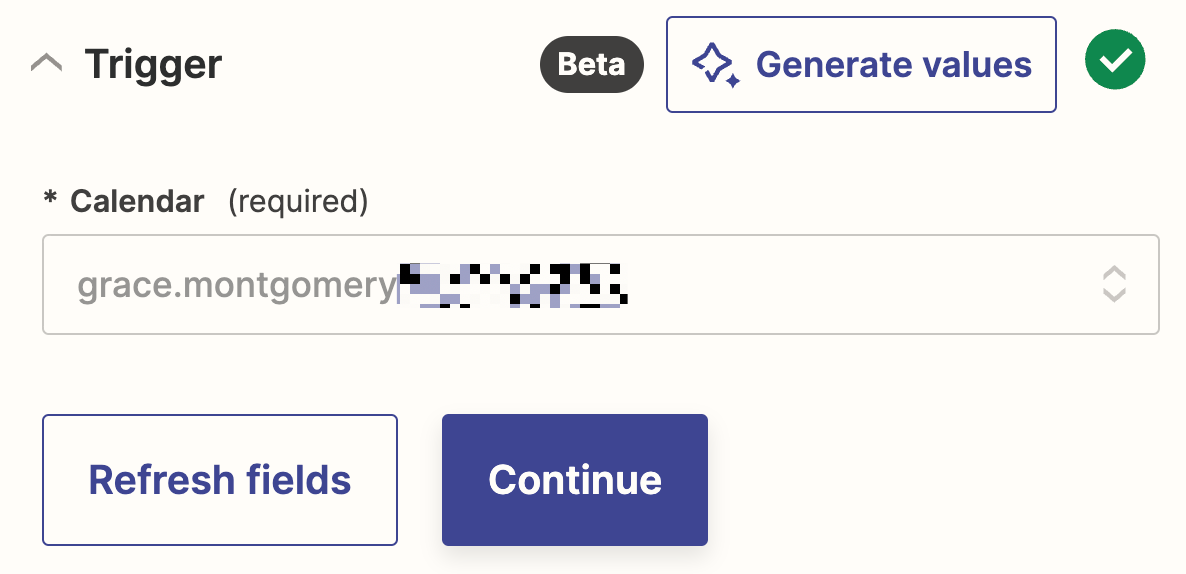Click the white check inside green circle
This screenshot has height=574, width=1186.
(x=1115, y=62)
